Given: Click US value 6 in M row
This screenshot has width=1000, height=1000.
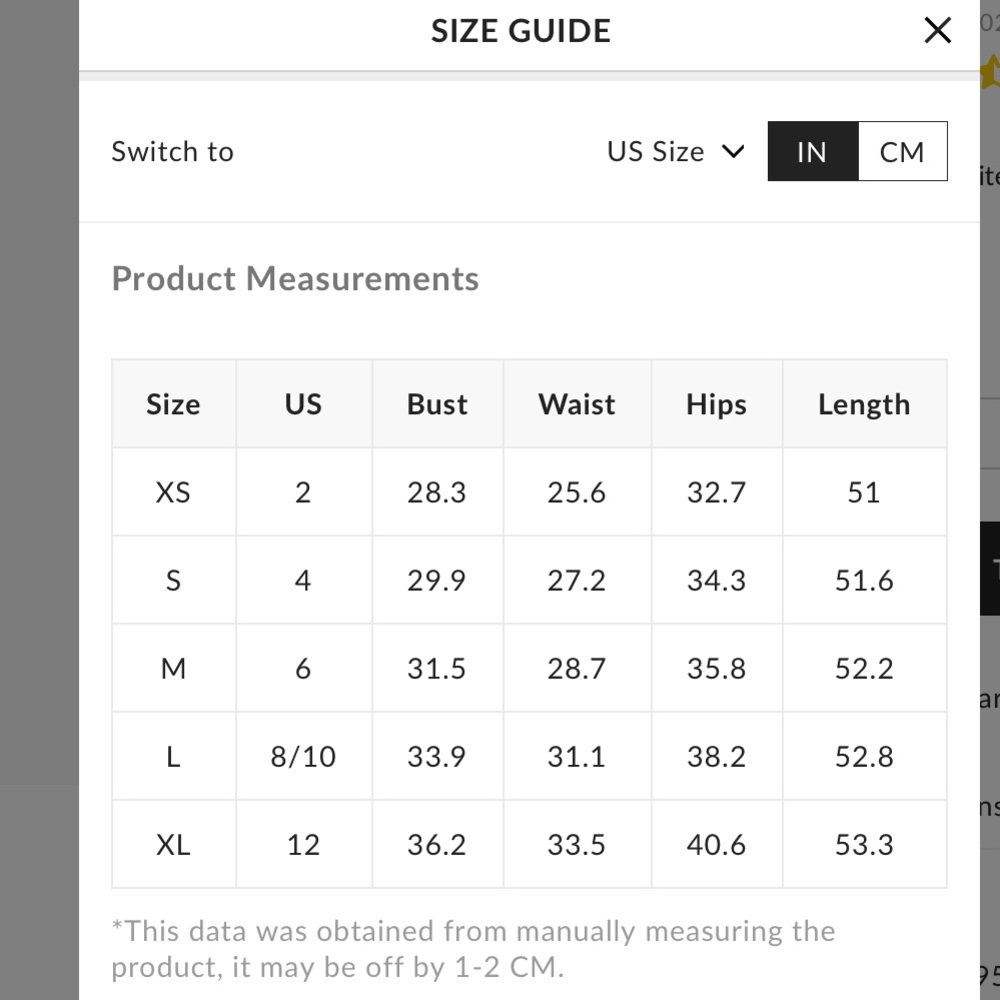Looking at the screenshot, I should click(x=304, y=668).
